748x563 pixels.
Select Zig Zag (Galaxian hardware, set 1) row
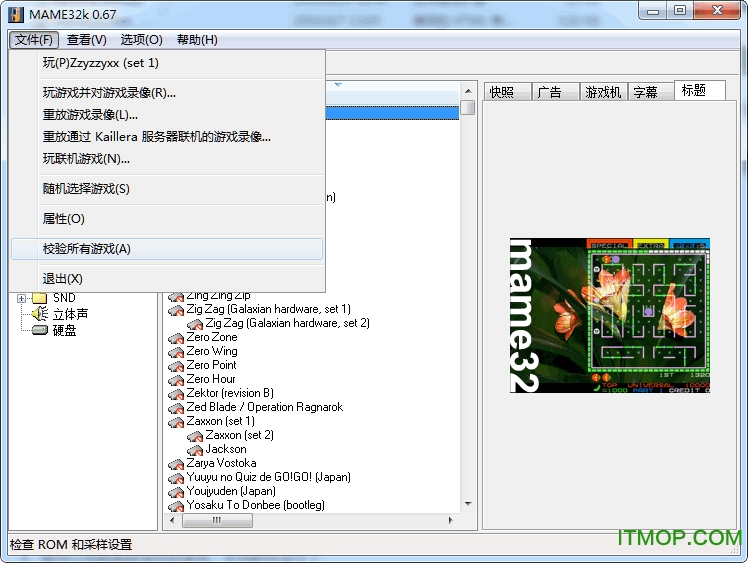269,309
